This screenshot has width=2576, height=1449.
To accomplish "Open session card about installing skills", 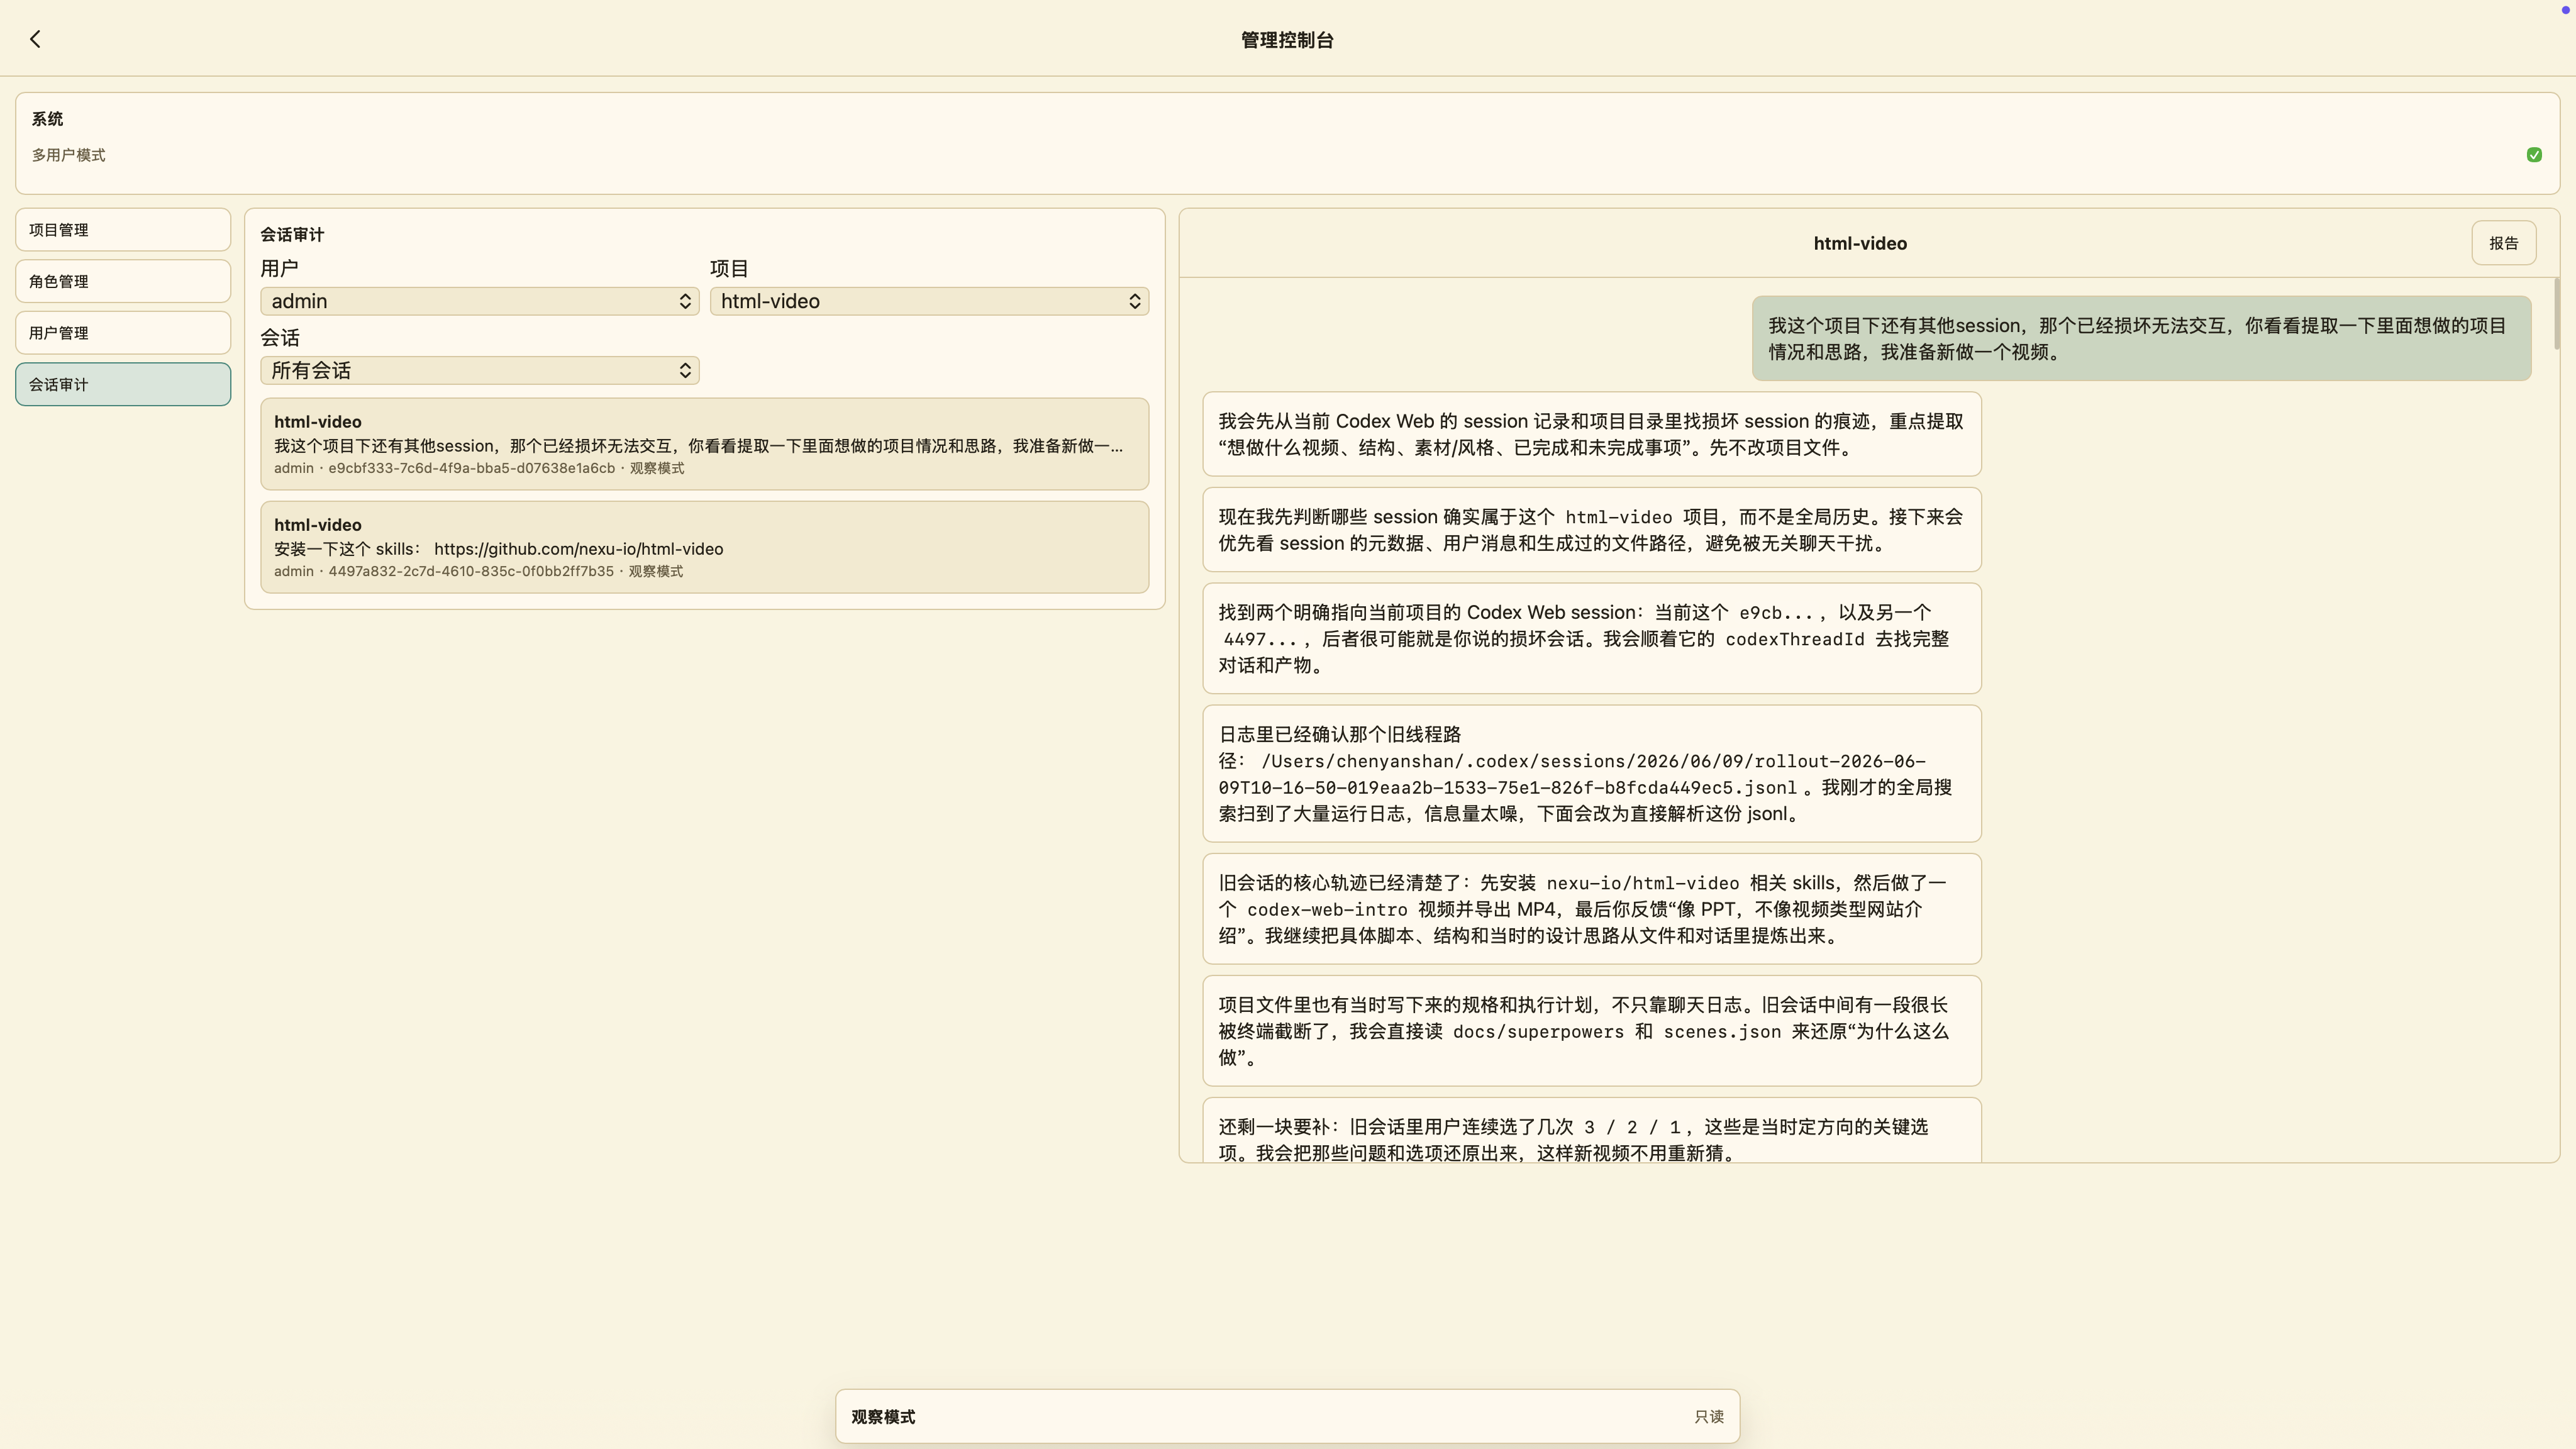I will coord(705,547).
